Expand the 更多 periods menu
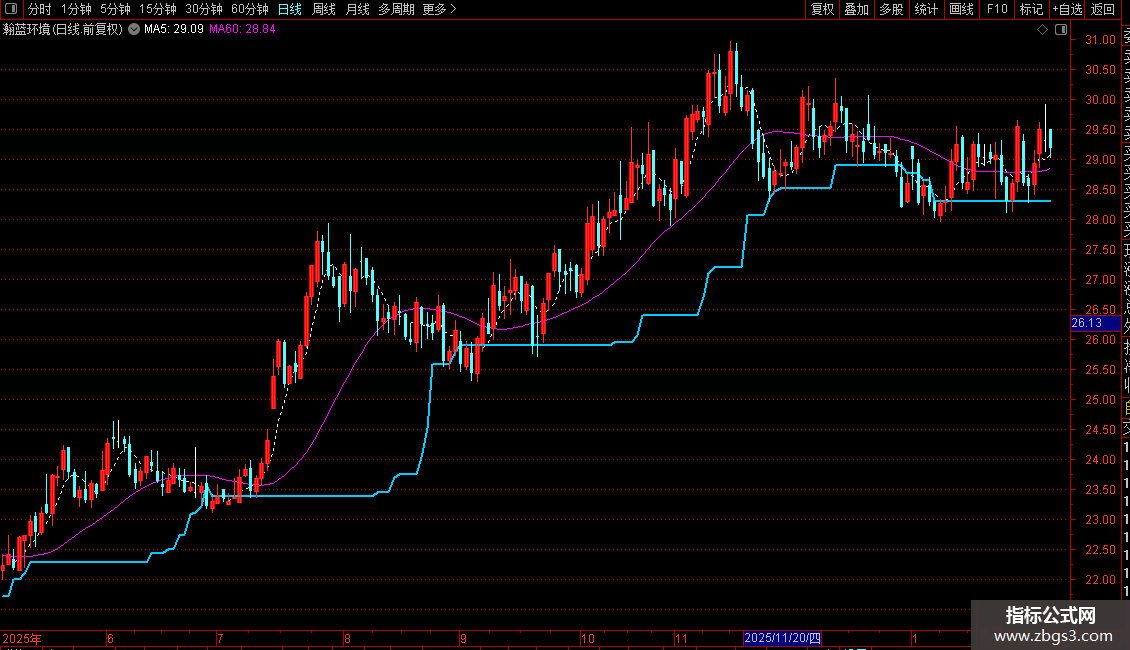 [x=440, y=9]
